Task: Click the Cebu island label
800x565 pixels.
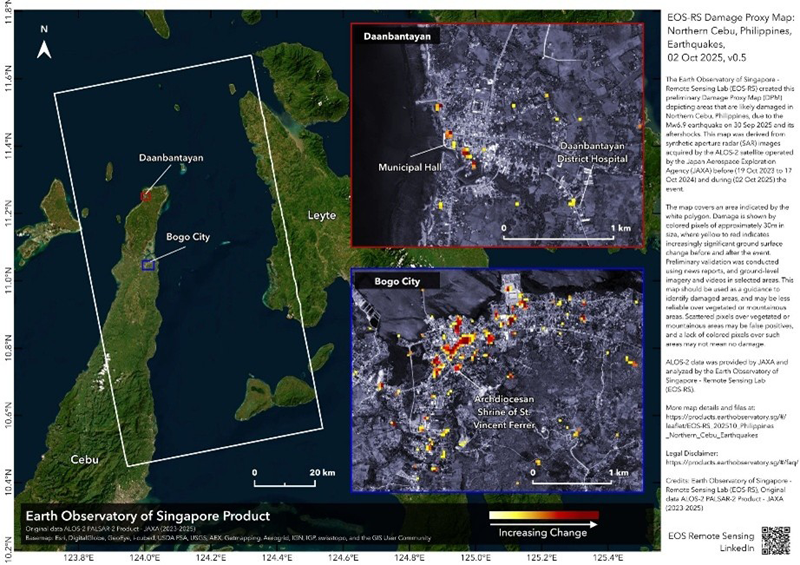Action: [x=85, y=459]
